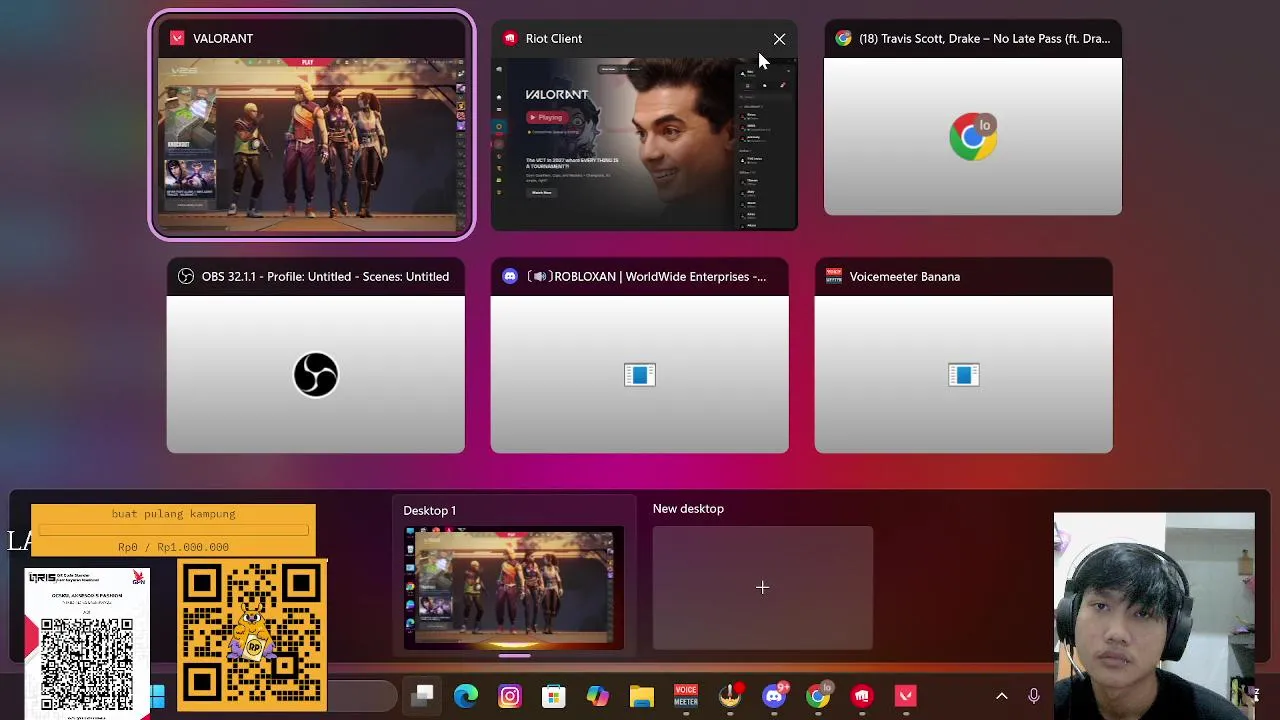
Task: Click the 'New desktop' label
Action: pyautogui.click(x=688, y=508)
